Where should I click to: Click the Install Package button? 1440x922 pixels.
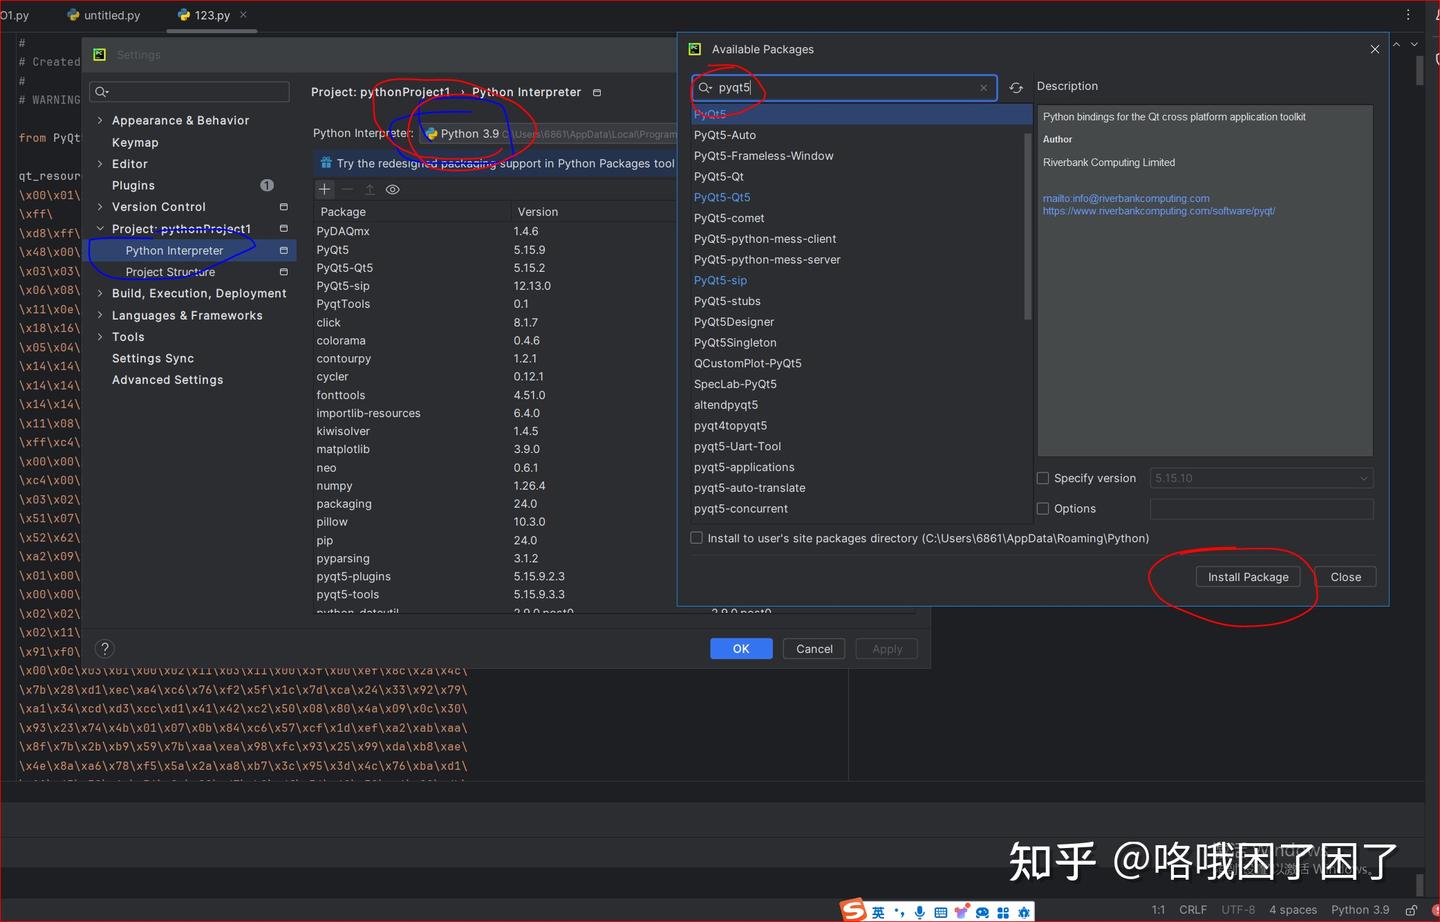point(1247,576)
